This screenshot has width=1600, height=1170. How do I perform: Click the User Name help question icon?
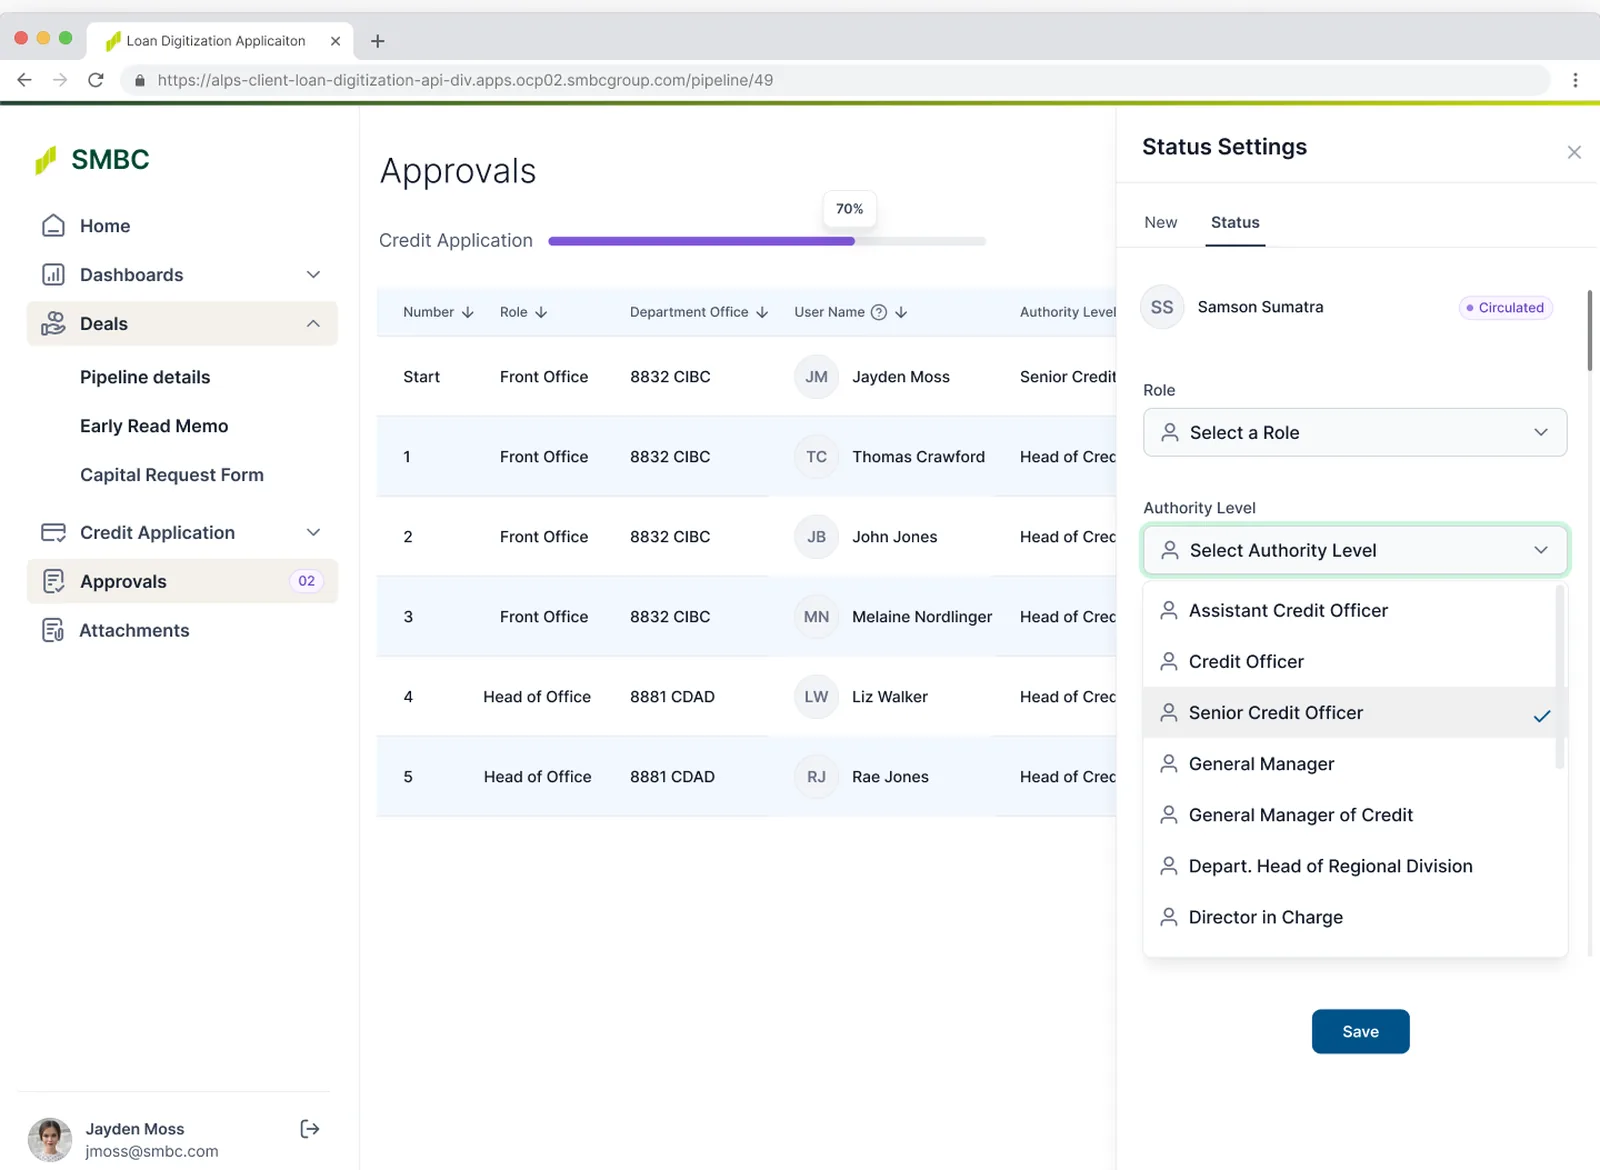pyautogui.click(x=879, y=312)
